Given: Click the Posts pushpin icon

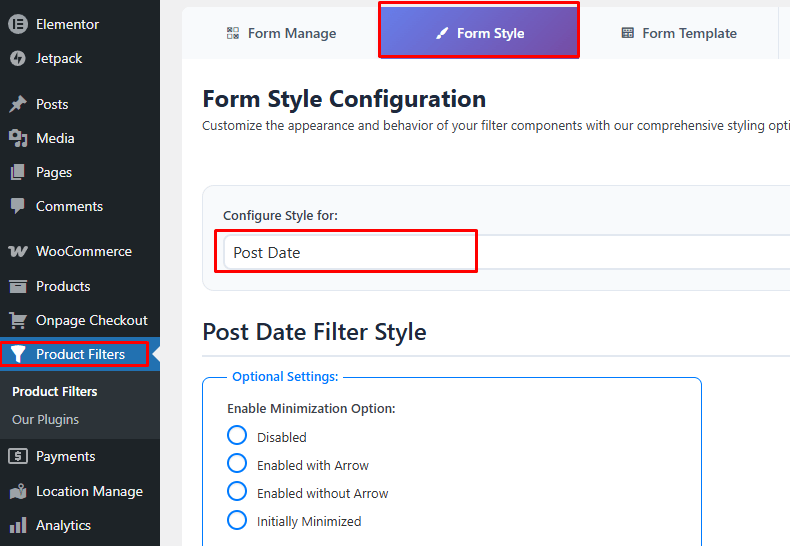Looking at the screenshot, I should pos(18,104).
